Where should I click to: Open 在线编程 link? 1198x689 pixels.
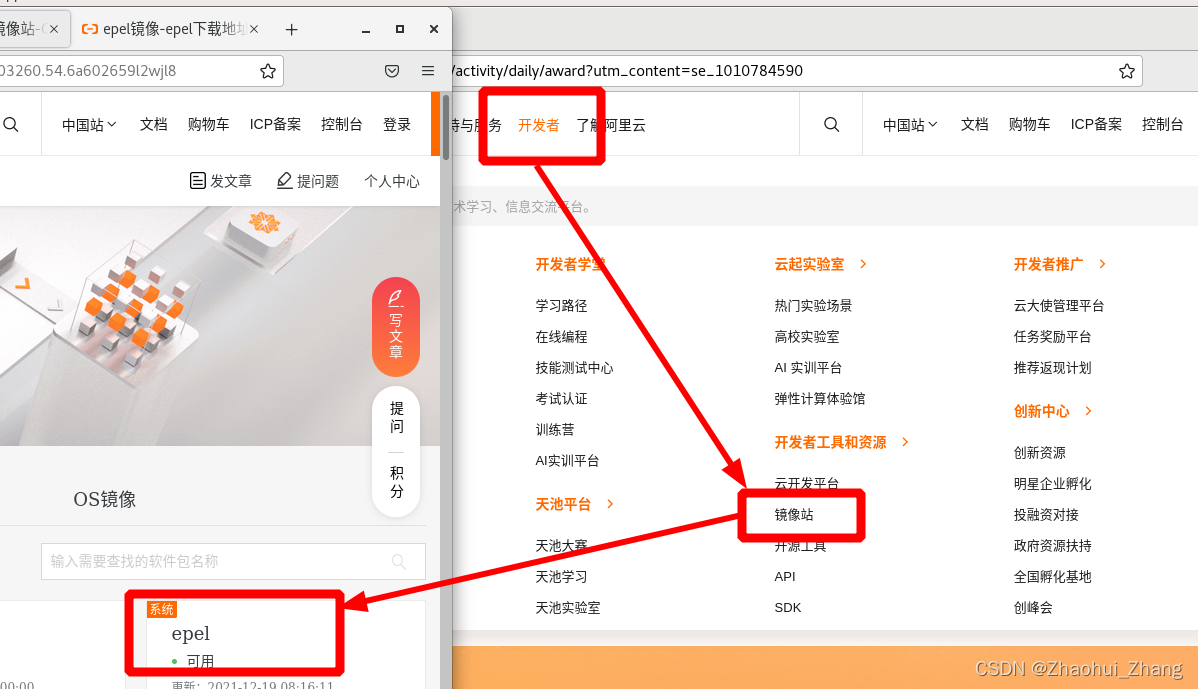click(562, 337)
